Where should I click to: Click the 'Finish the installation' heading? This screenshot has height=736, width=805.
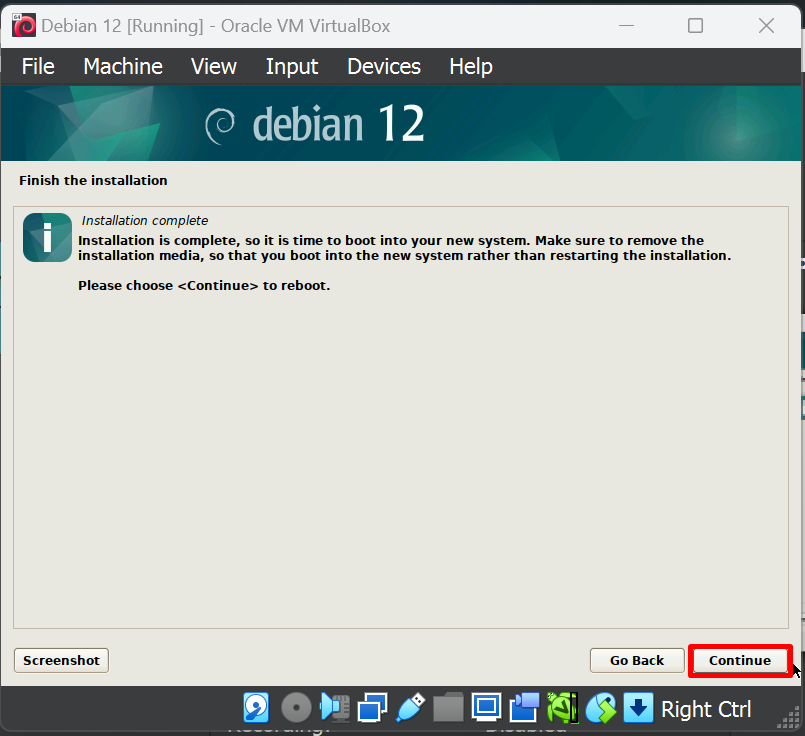(93, 181)
